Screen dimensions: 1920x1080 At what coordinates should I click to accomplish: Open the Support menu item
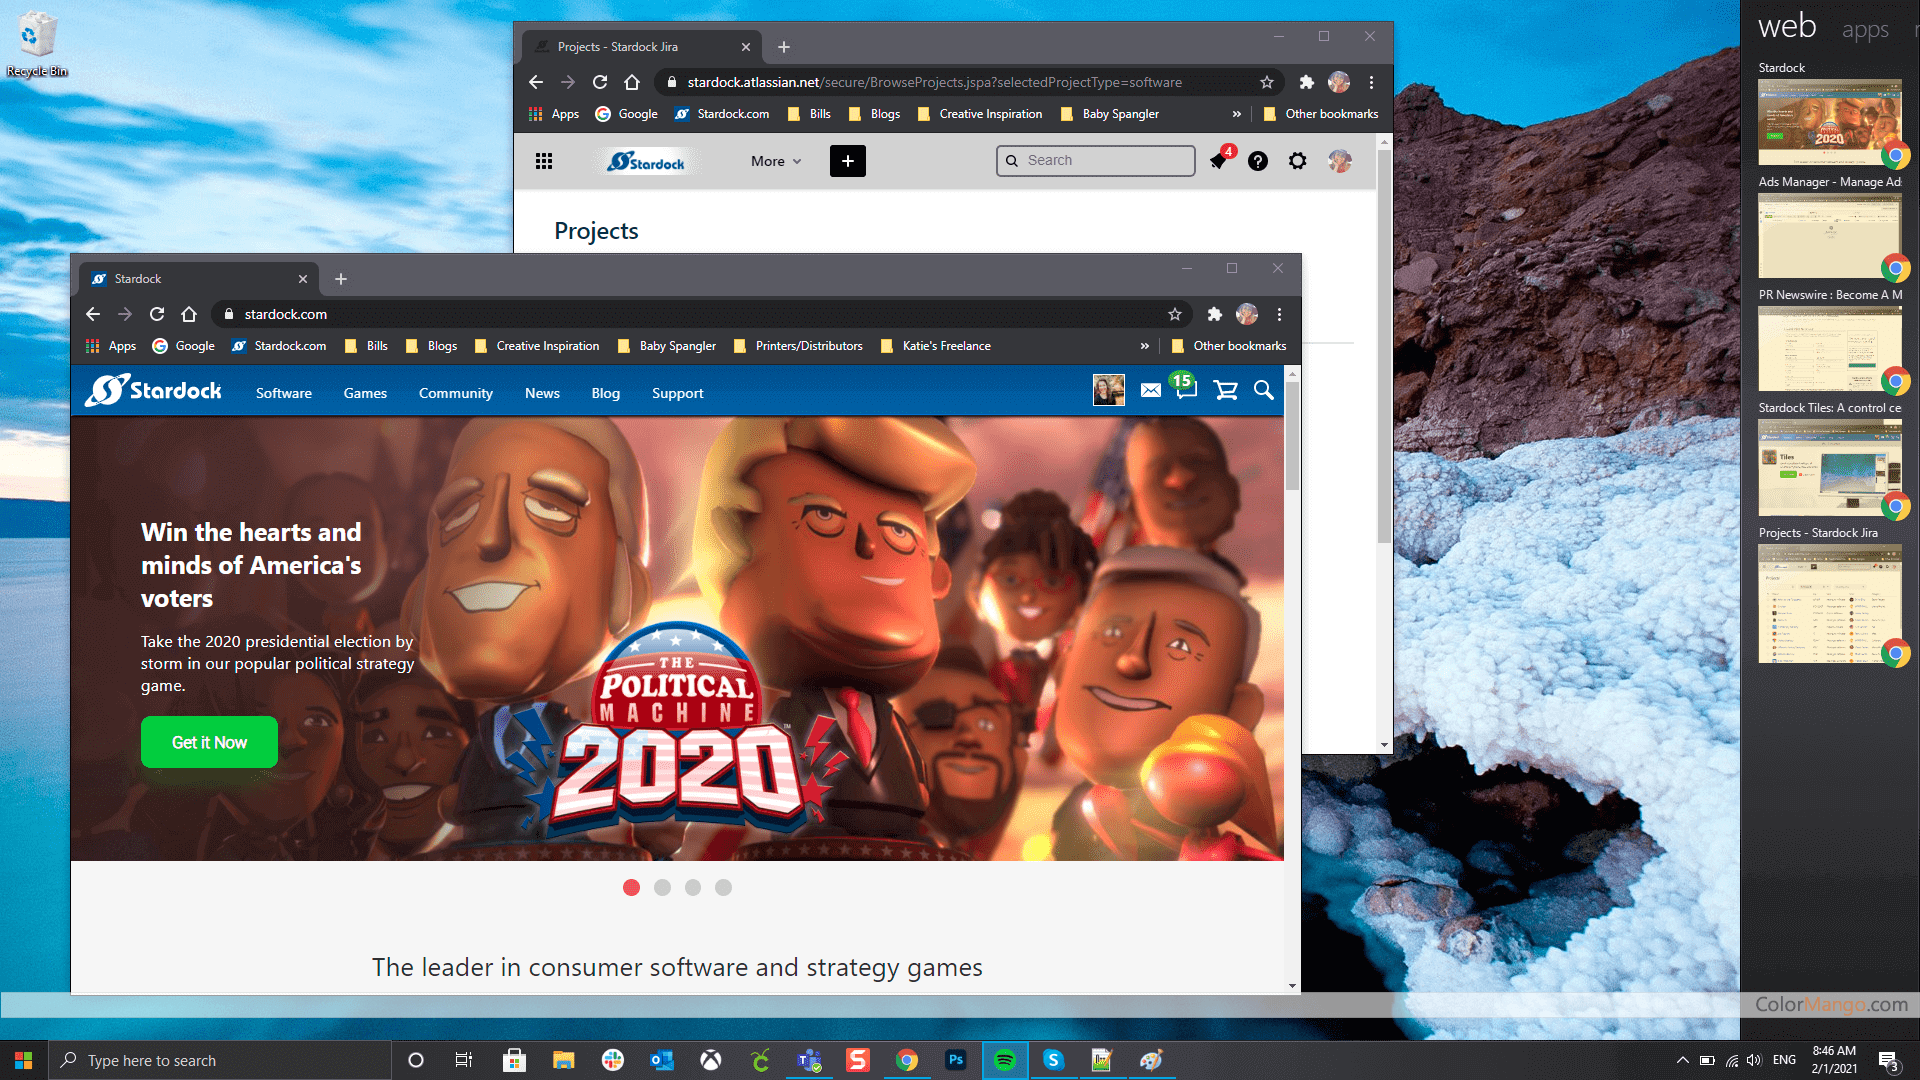[678, 393]
